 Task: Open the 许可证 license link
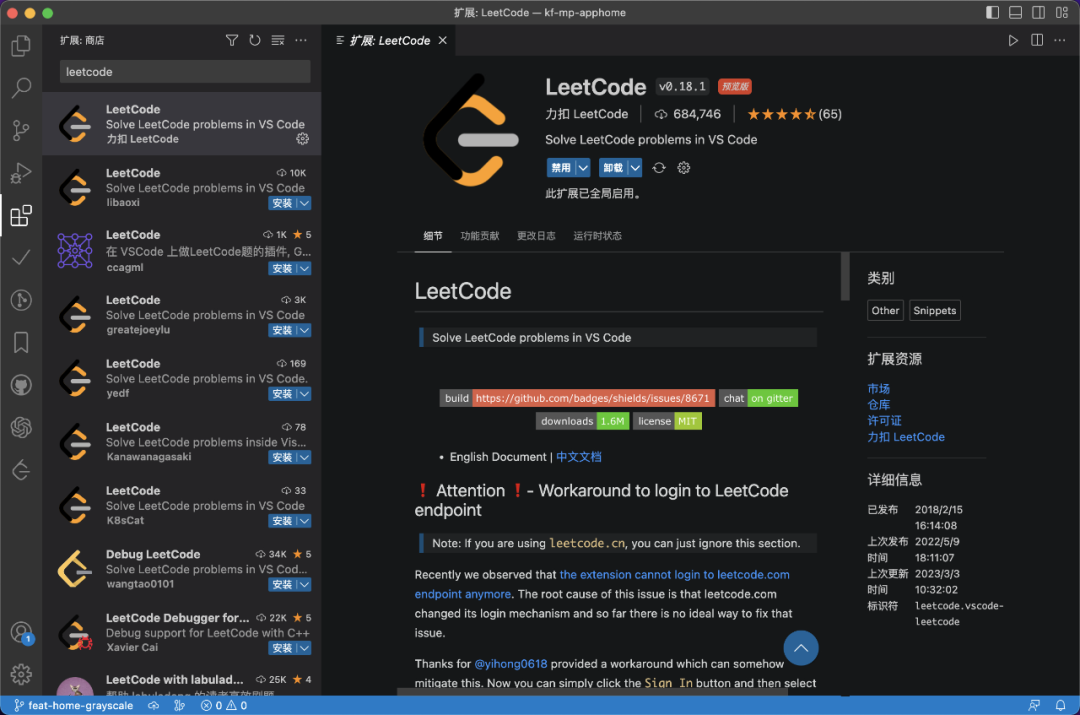884,421
